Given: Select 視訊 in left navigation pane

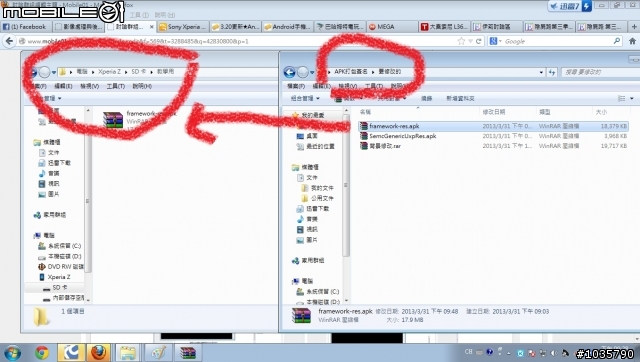Looking at the screenshot, I should tap(53, 184).
